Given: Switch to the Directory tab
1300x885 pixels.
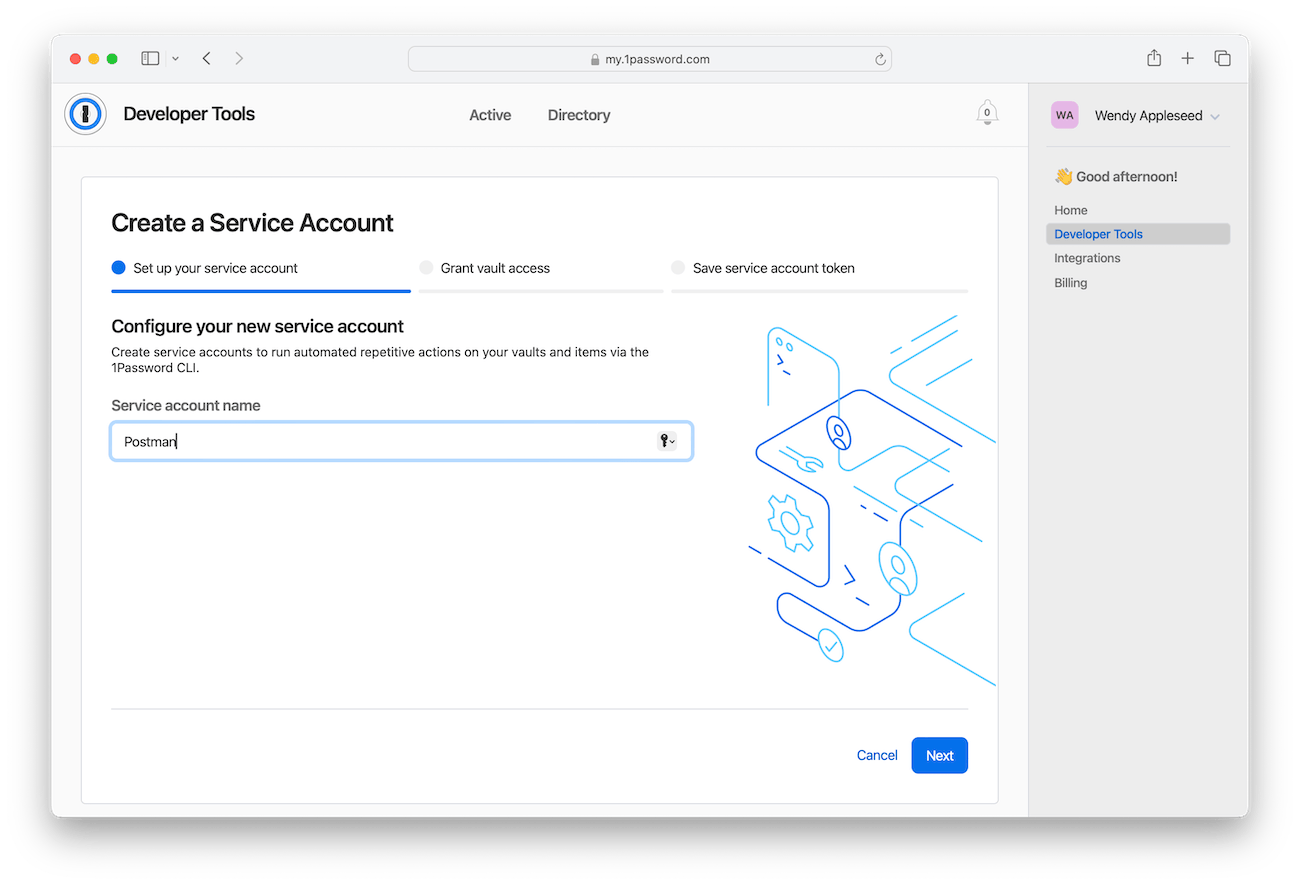Looking at the screenshot, I should tap(578, 114).
